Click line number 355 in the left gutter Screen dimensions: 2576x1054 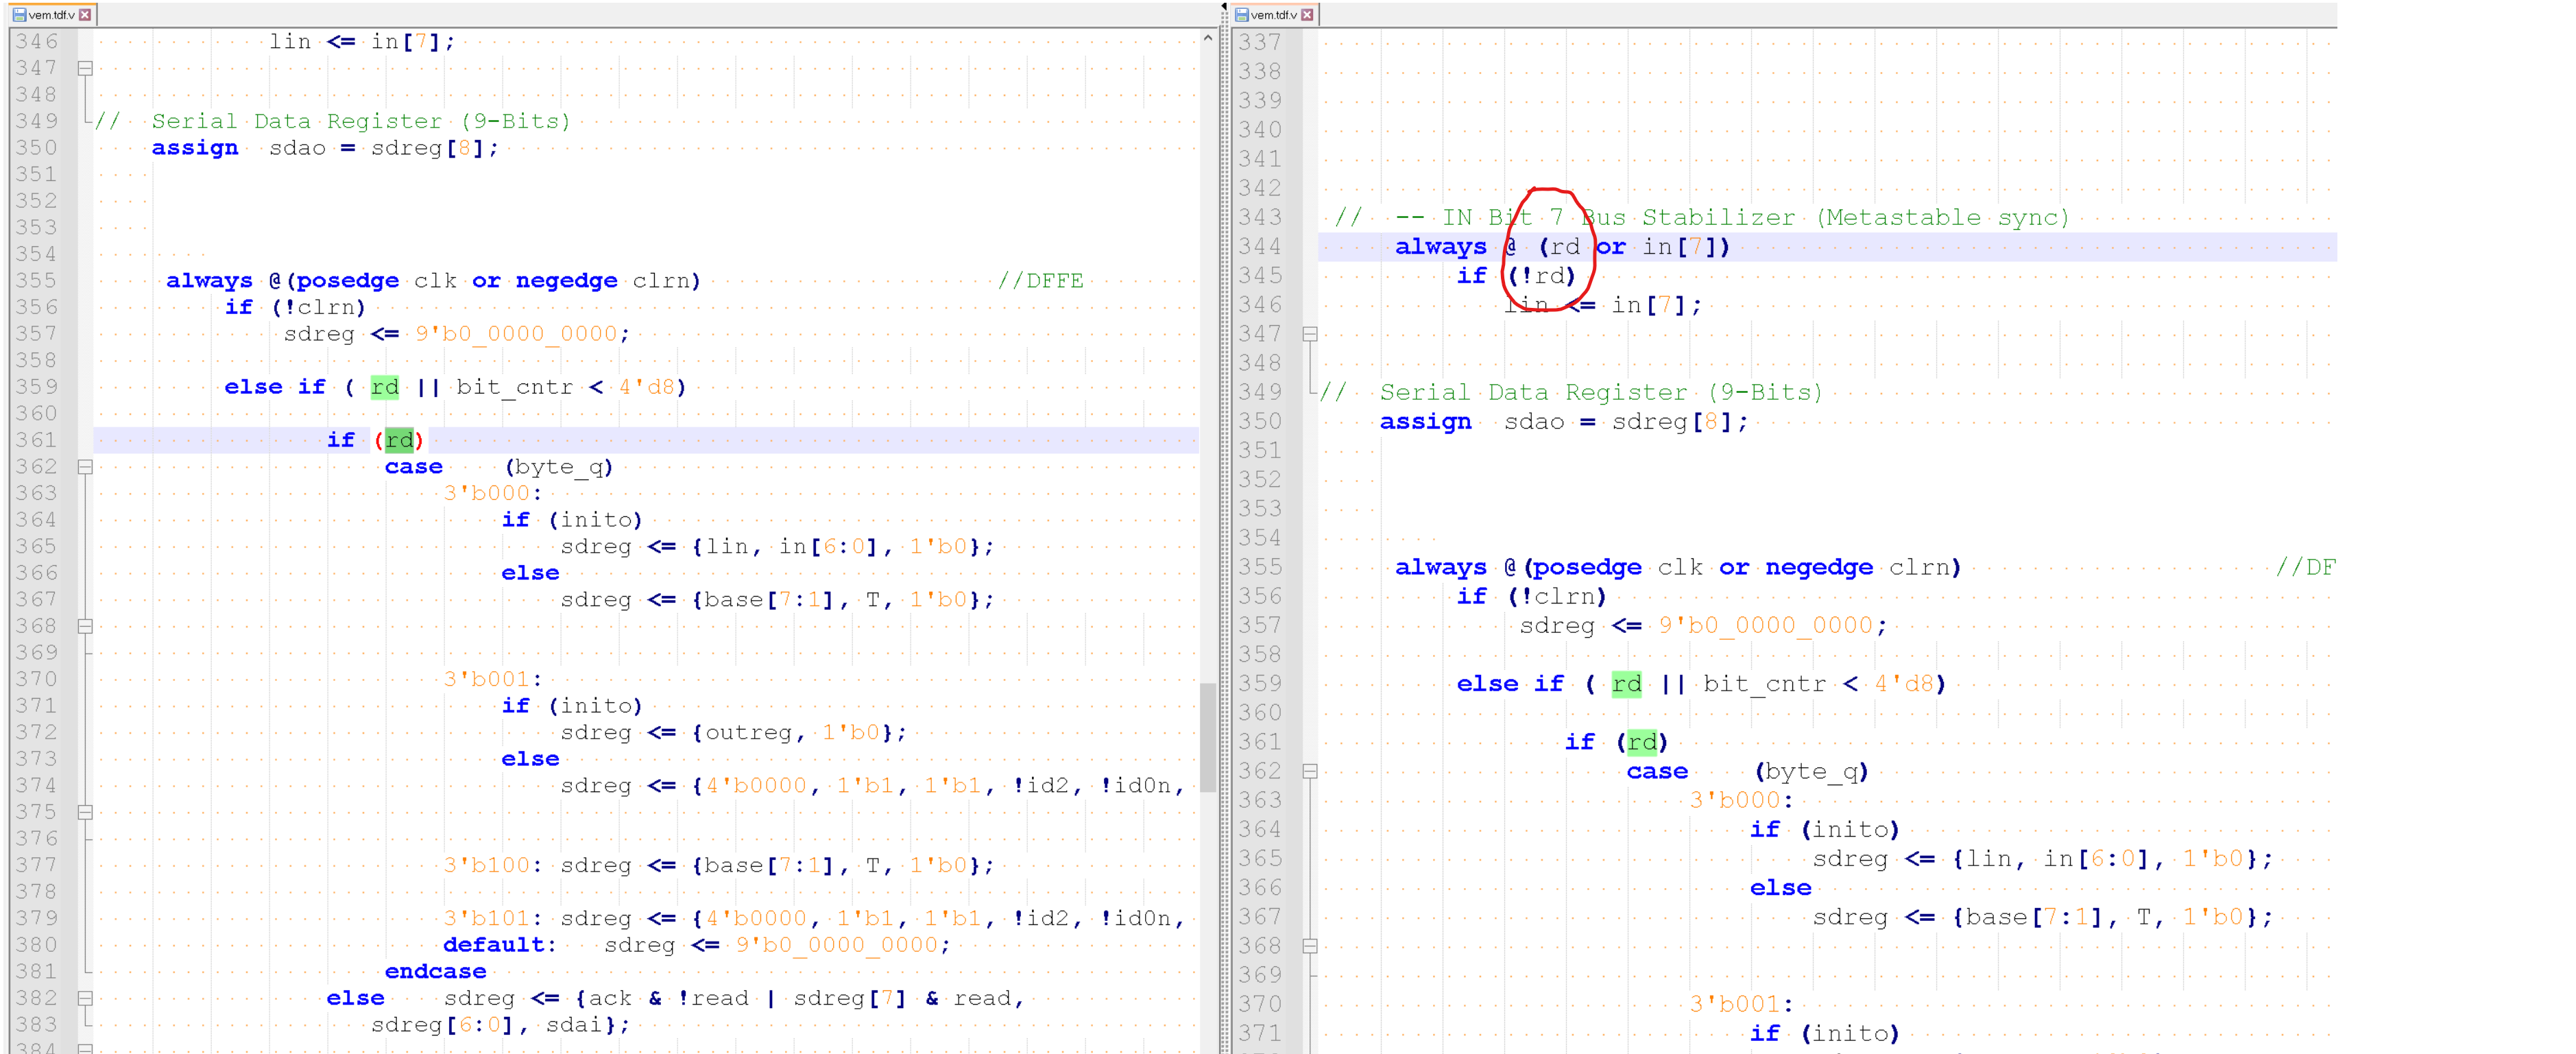[35, 281]
